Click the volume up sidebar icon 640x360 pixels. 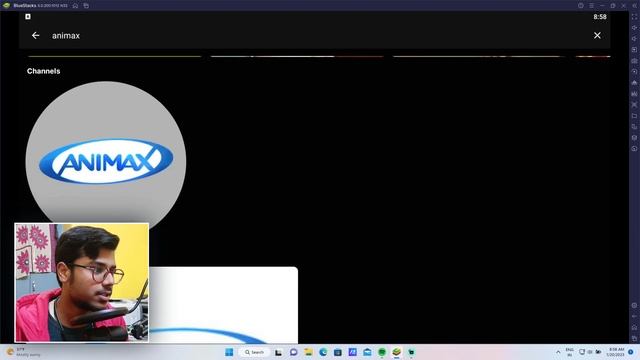pos(634,28)
